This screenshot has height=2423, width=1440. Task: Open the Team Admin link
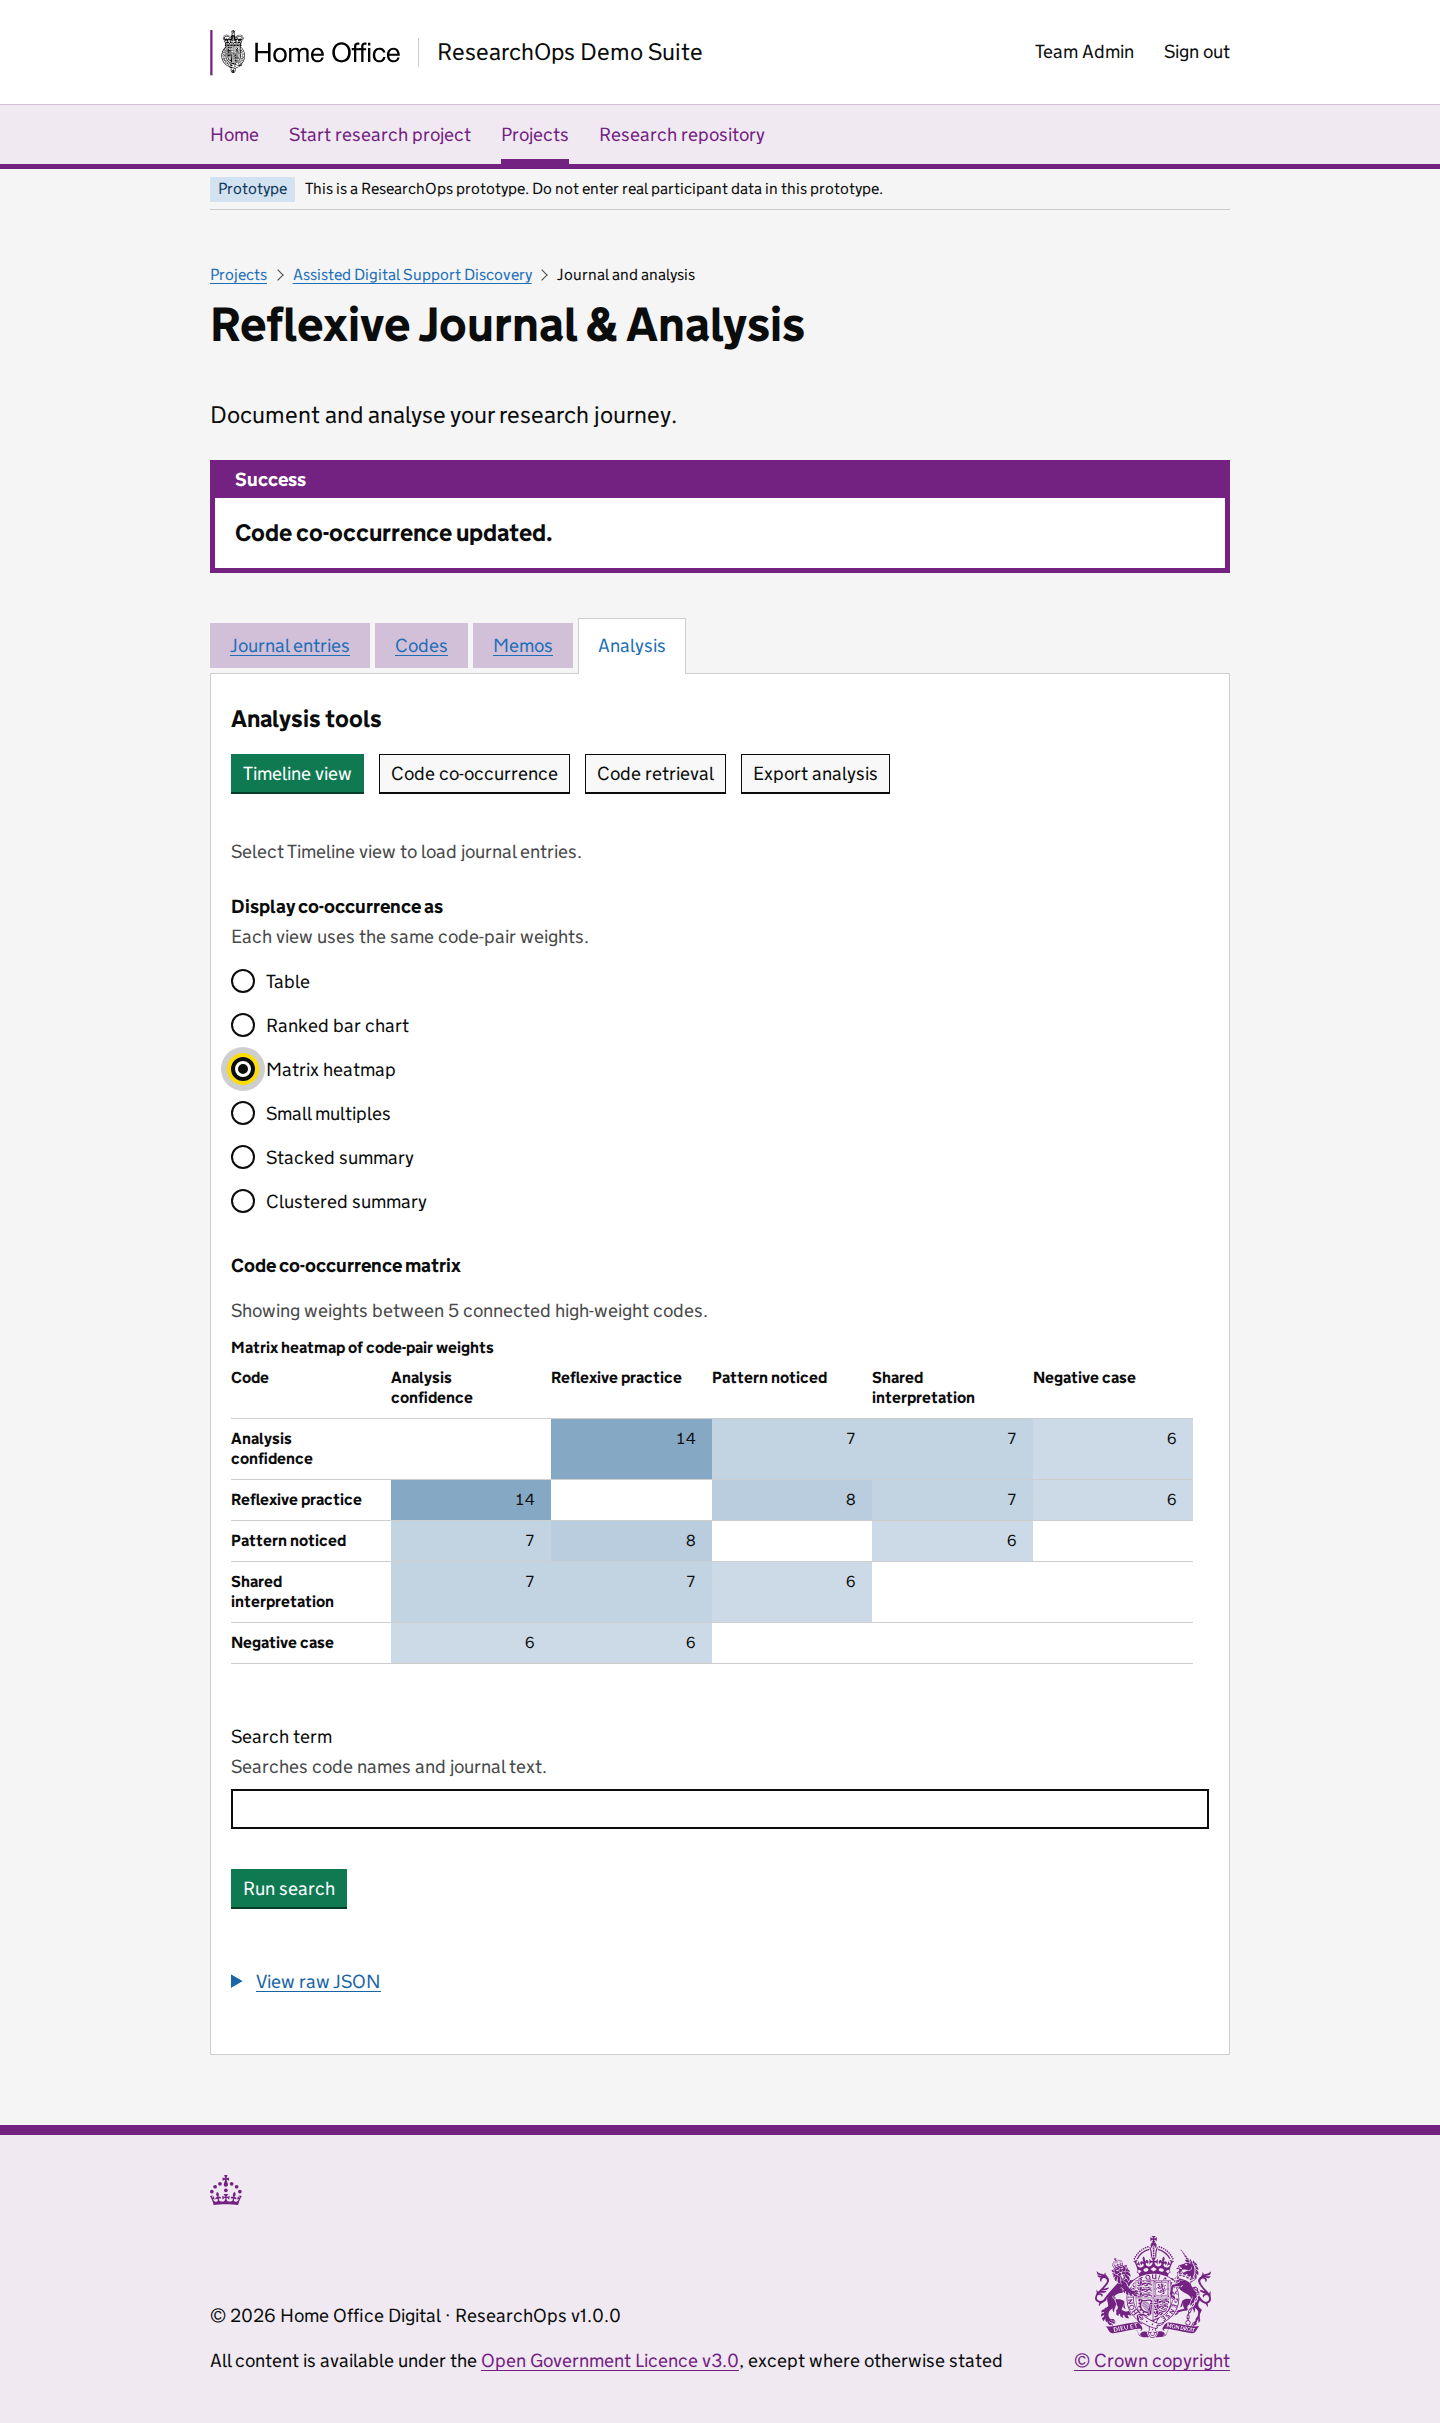(x=1084, y=52)
